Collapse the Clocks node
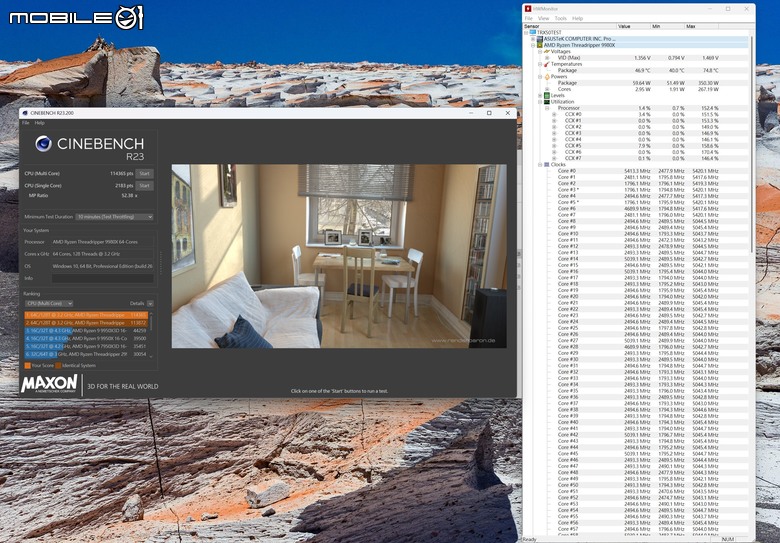Screen dimensions: 780x543 pyautogui.click(x=540, y=165)
